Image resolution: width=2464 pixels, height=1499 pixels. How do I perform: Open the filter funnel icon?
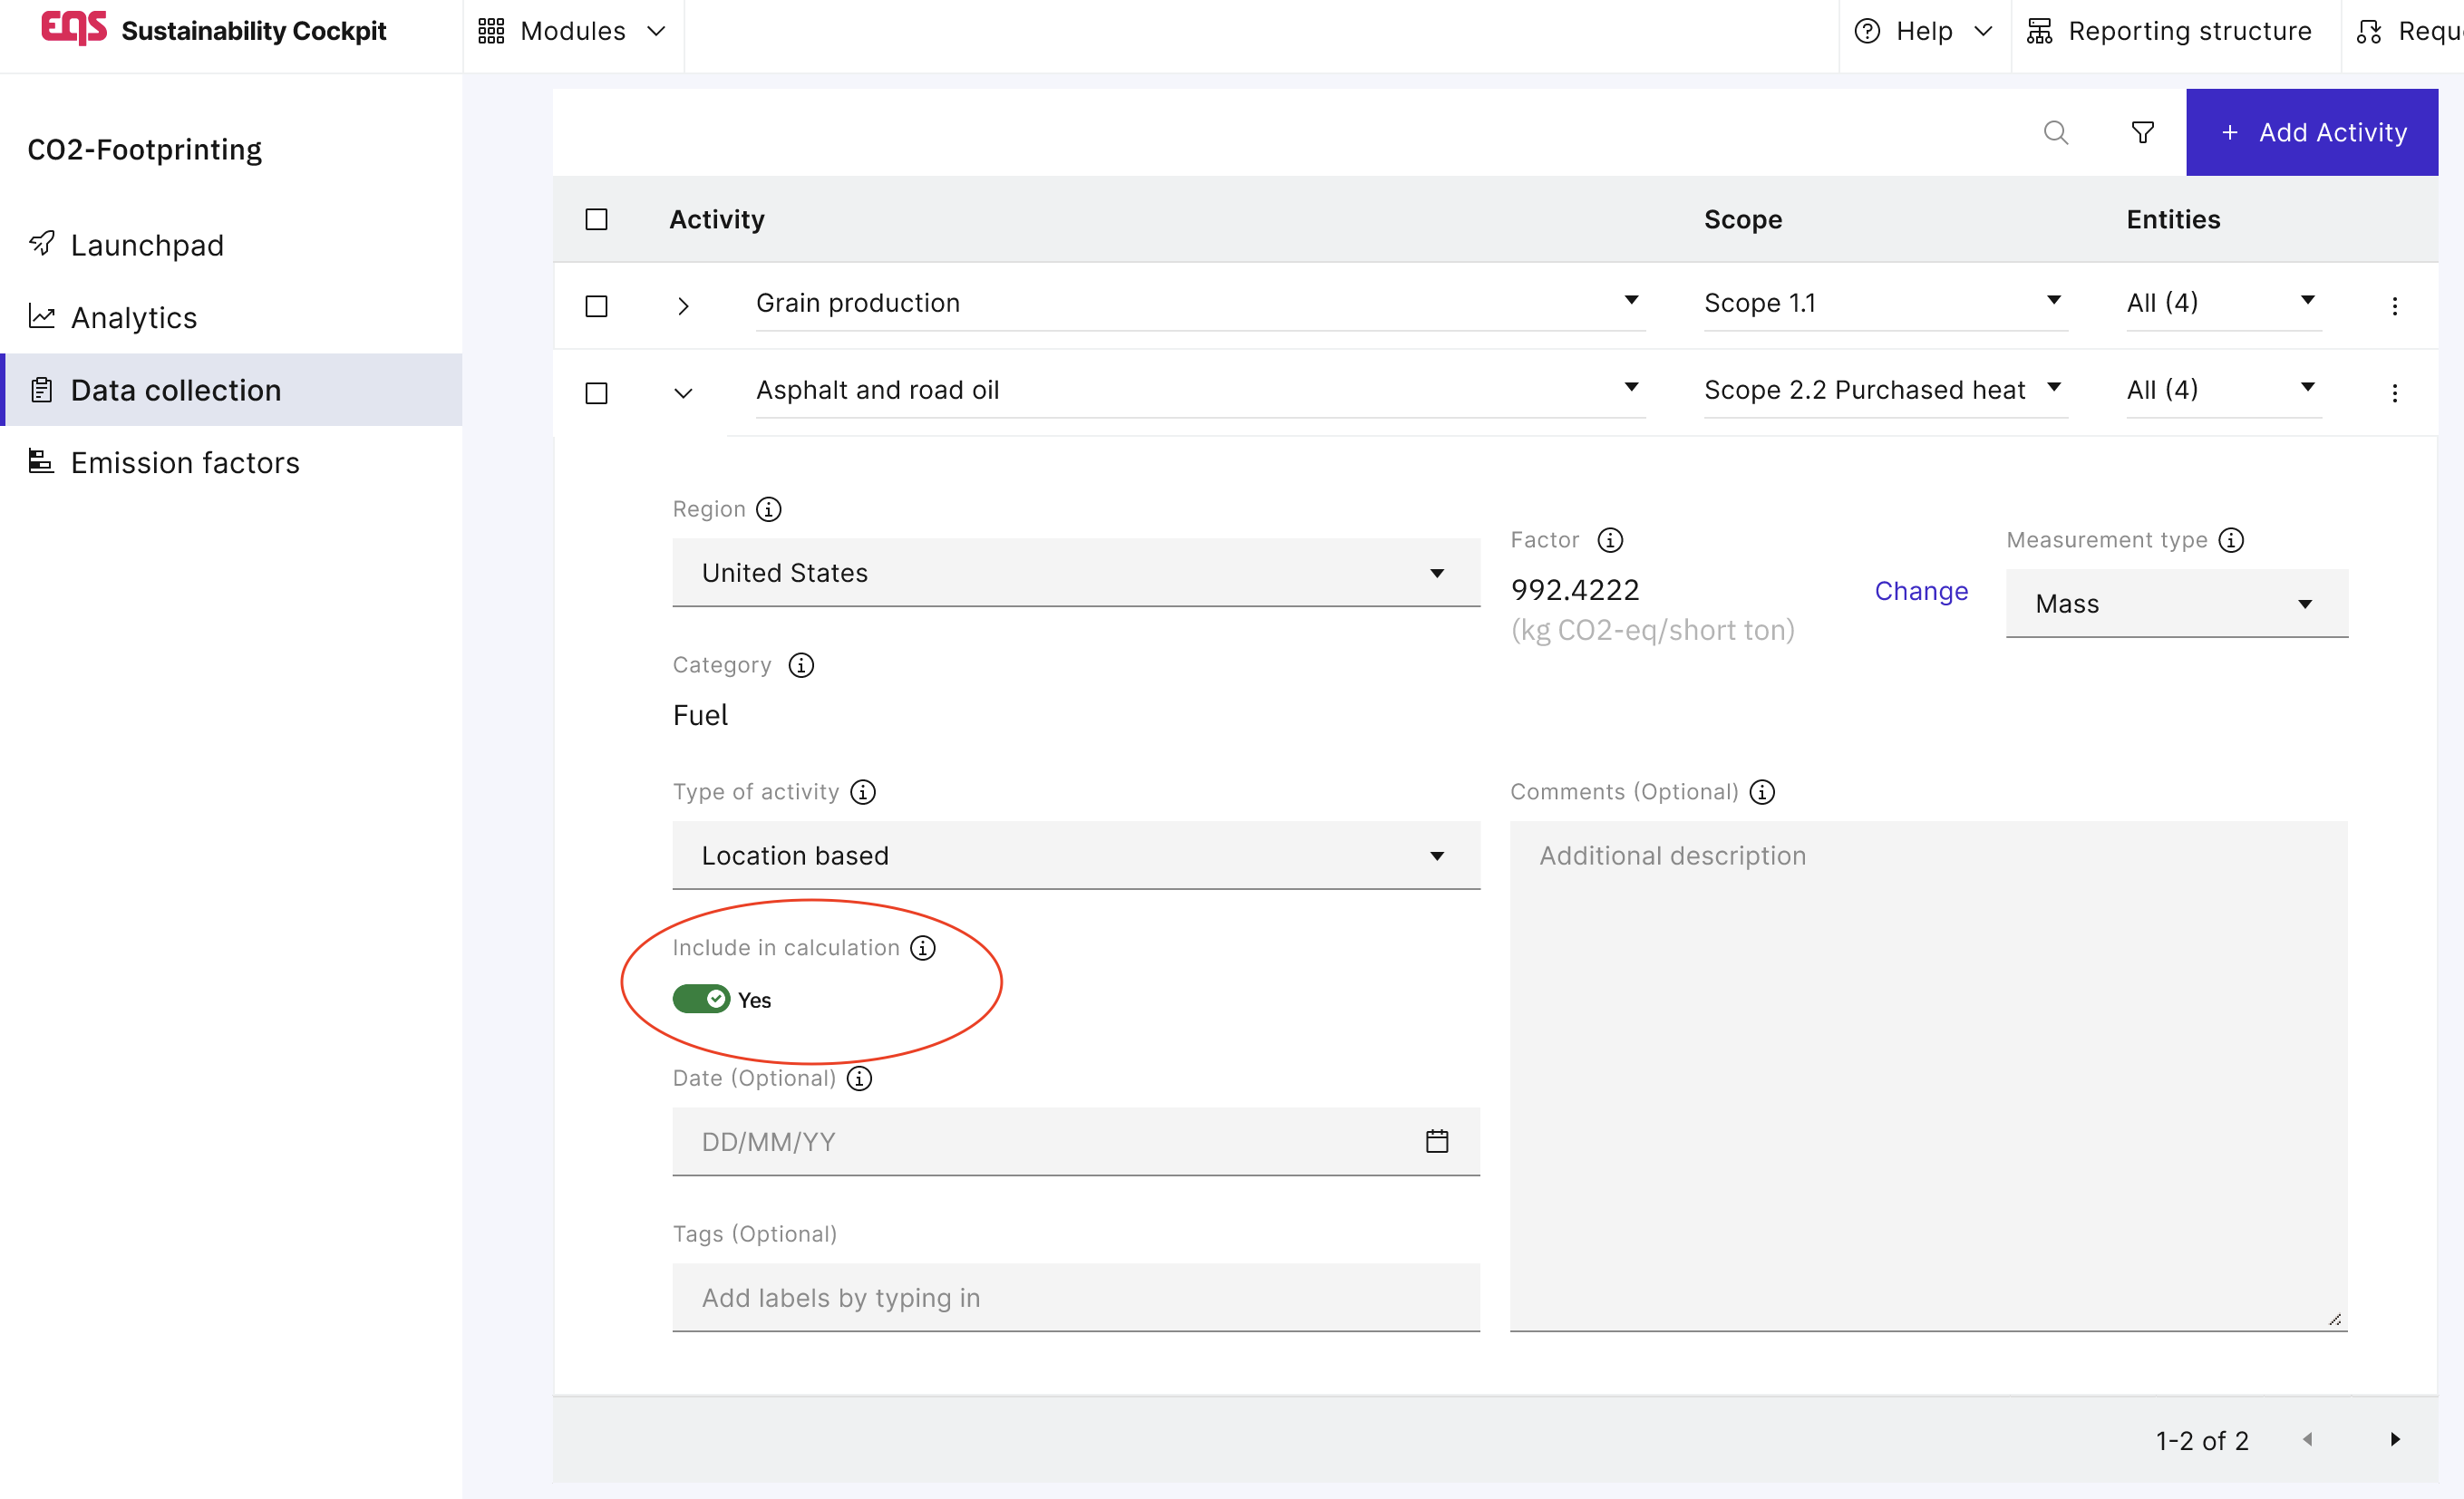click(2142, 132)
